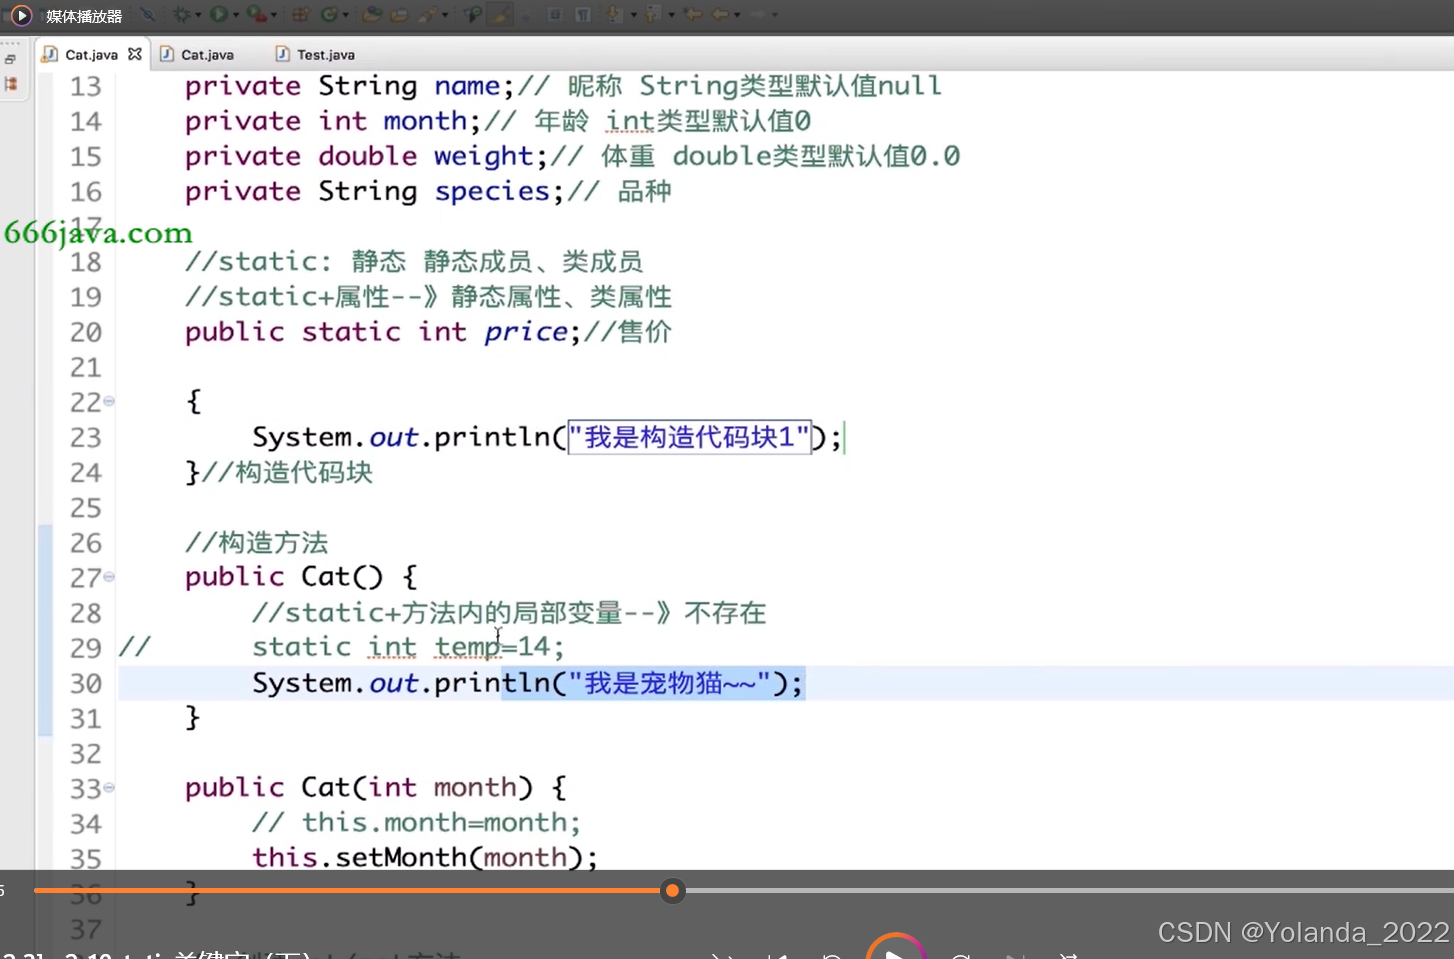Viewport: 1454px width, 959px height.
Task: Click the Next Annotation down arrow icon
Action: click(x=613, y=15)
